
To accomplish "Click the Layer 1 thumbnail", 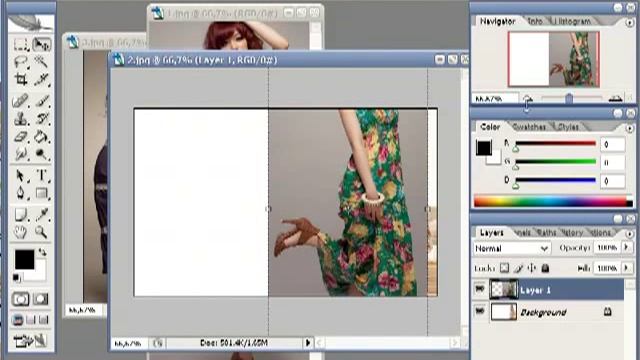I will [504, 289].
